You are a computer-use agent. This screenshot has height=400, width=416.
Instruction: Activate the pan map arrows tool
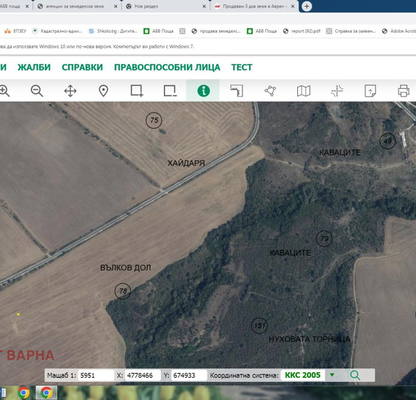click(70, 91)
